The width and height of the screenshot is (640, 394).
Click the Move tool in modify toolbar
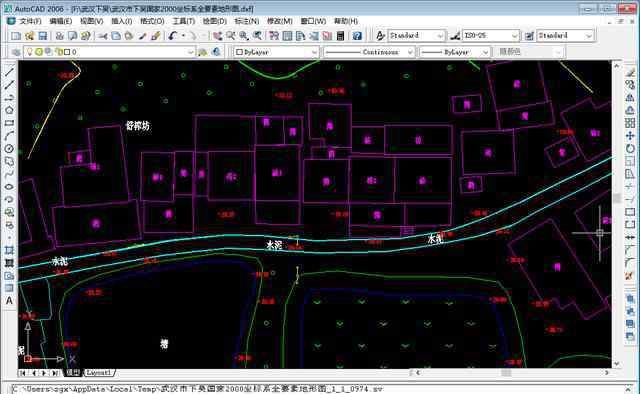[x=630, y=136]
